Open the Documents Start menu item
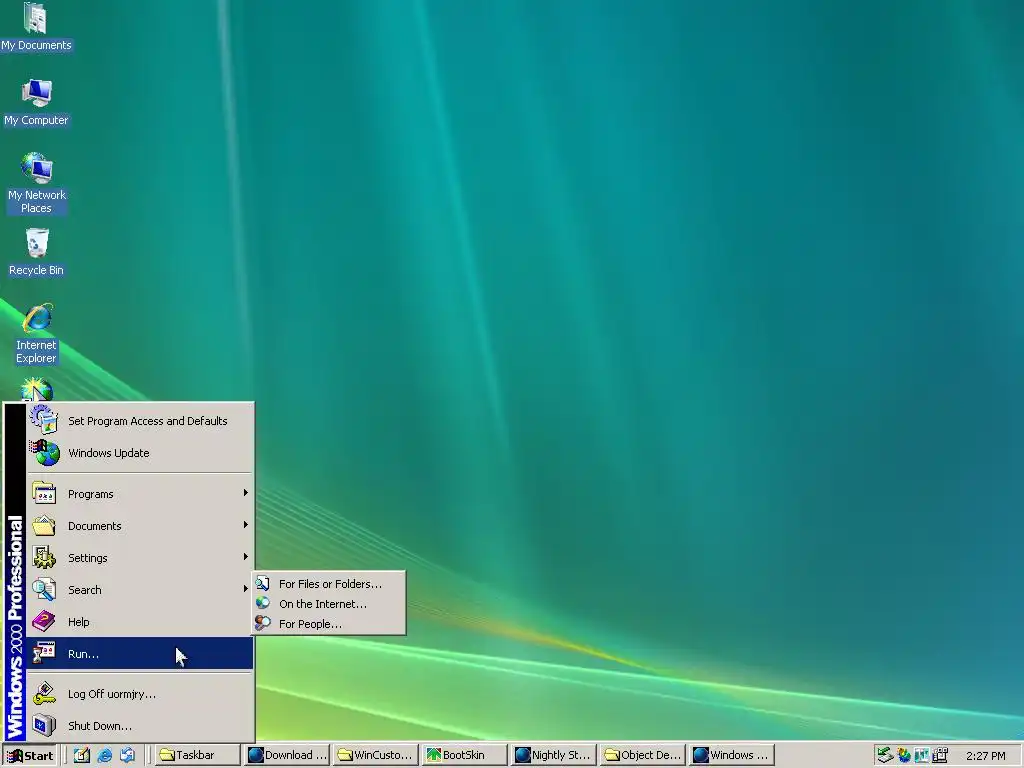This screenshot has height=768, width=1024. 140,526
